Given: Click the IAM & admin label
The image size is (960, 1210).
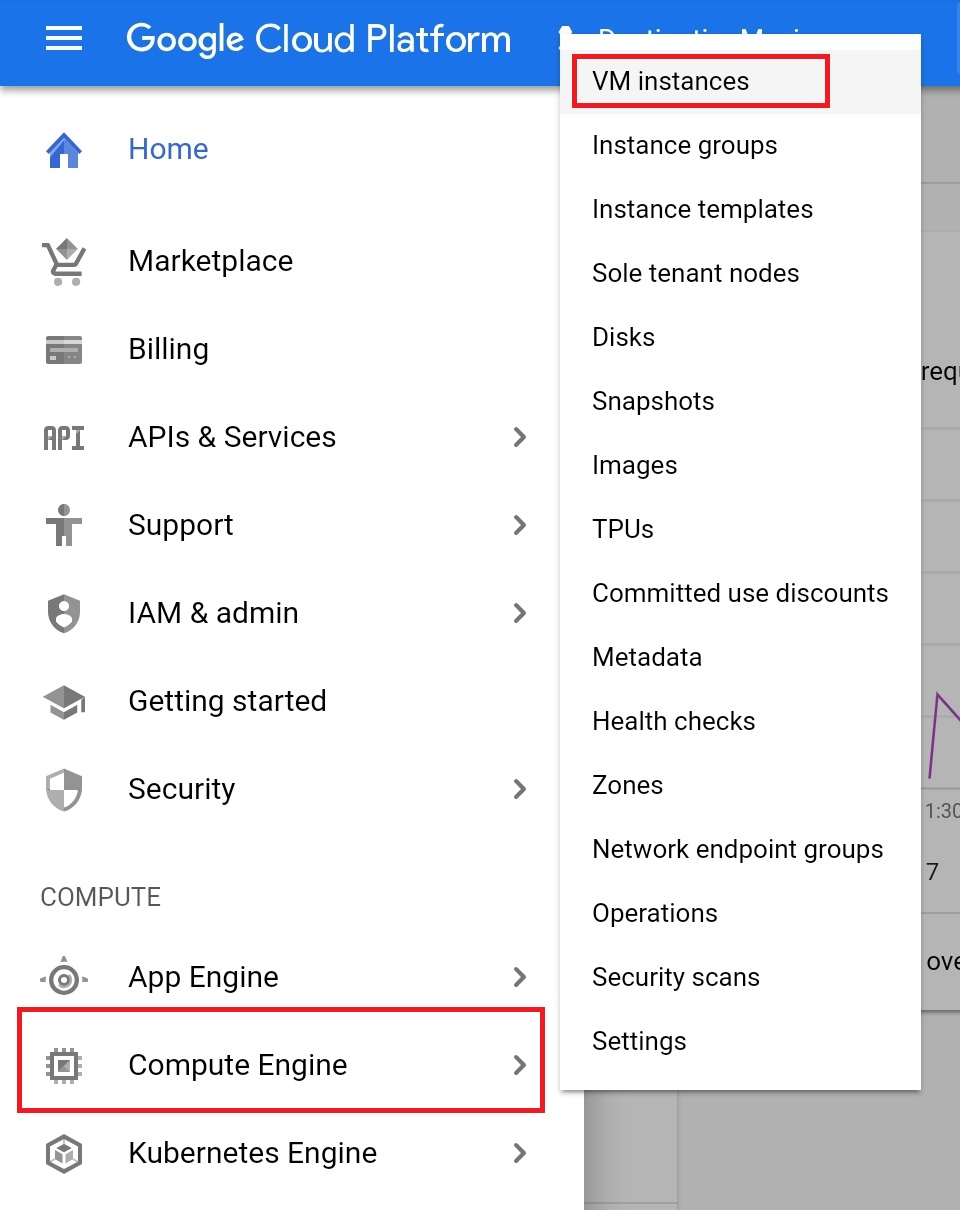Looking at the screenshot, I should 213,613.
